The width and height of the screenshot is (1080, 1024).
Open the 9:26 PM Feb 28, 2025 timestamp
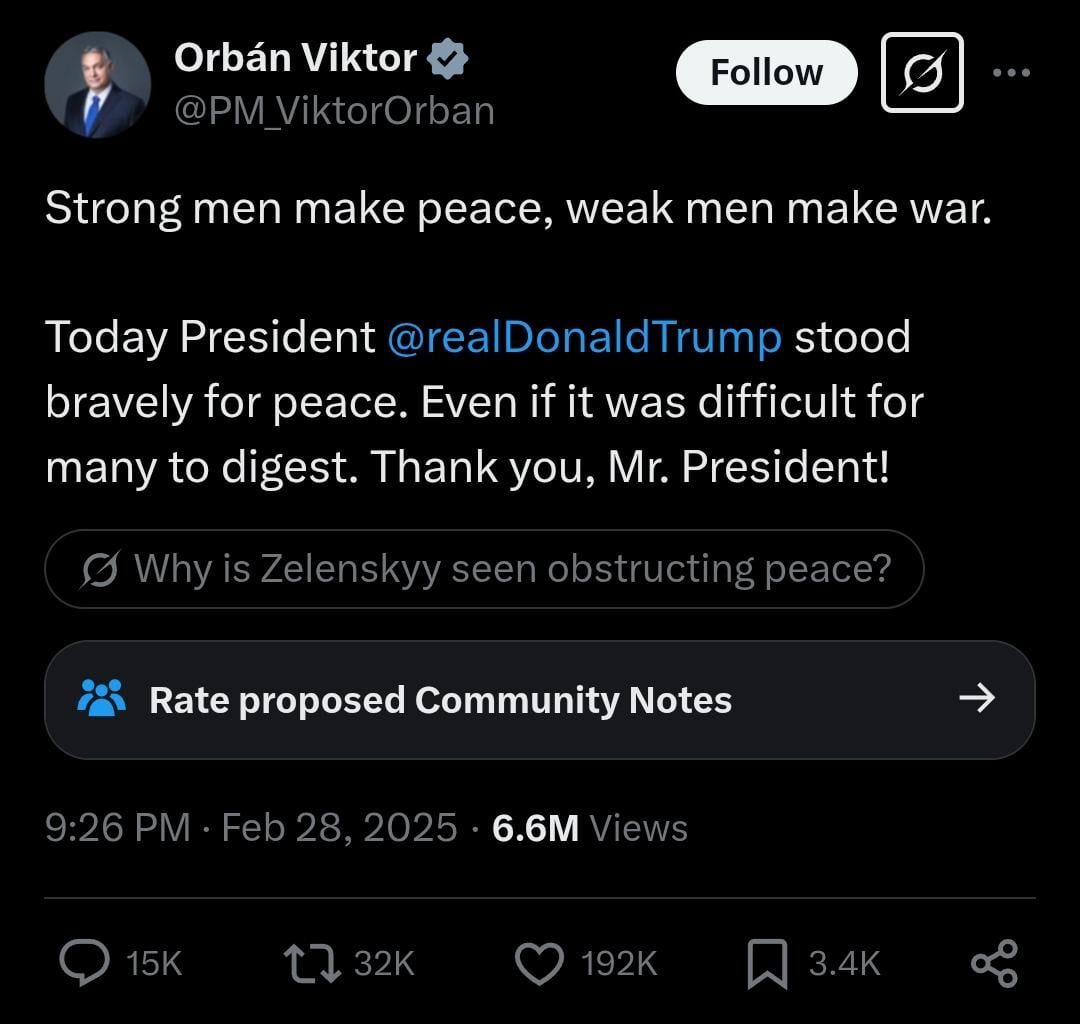[251, 828]
